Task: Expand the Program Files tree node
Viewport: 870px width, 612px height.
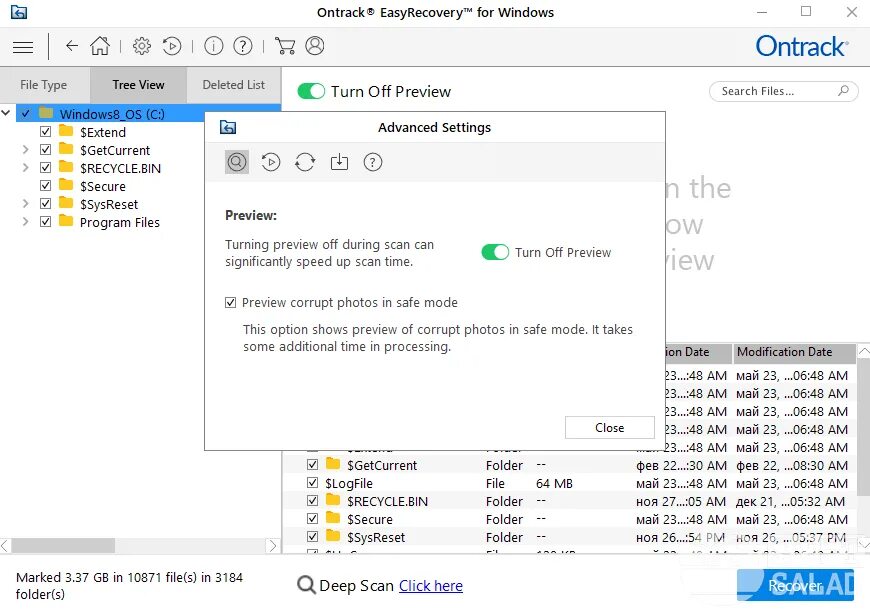Action: click(x=26, y=221)
